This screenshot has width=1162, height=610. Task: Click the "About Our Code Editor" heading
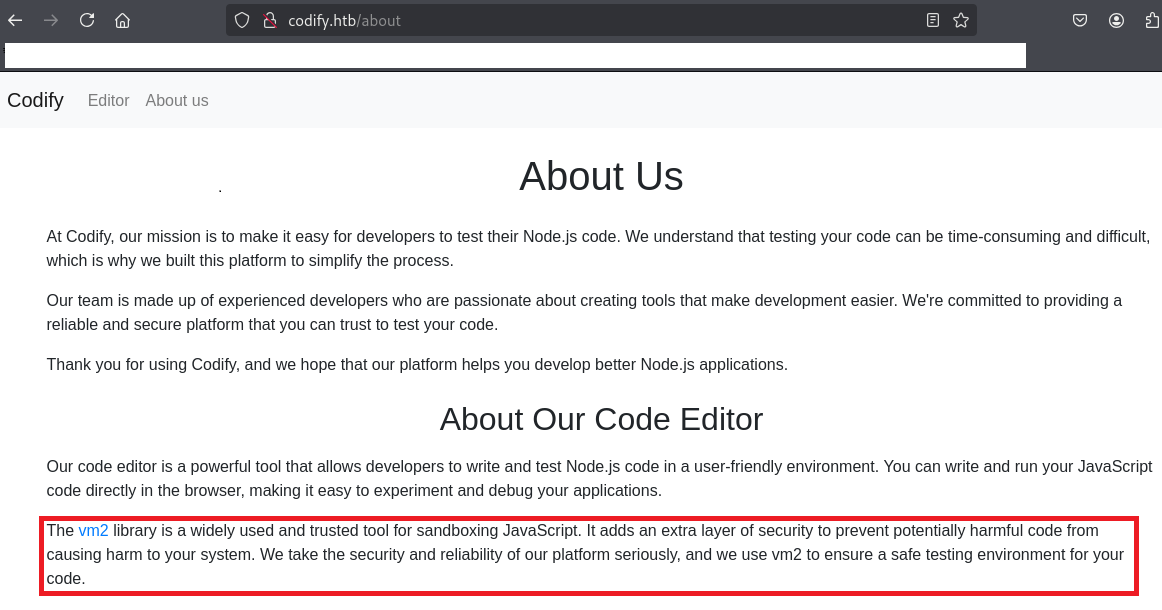tap(601, 419)
